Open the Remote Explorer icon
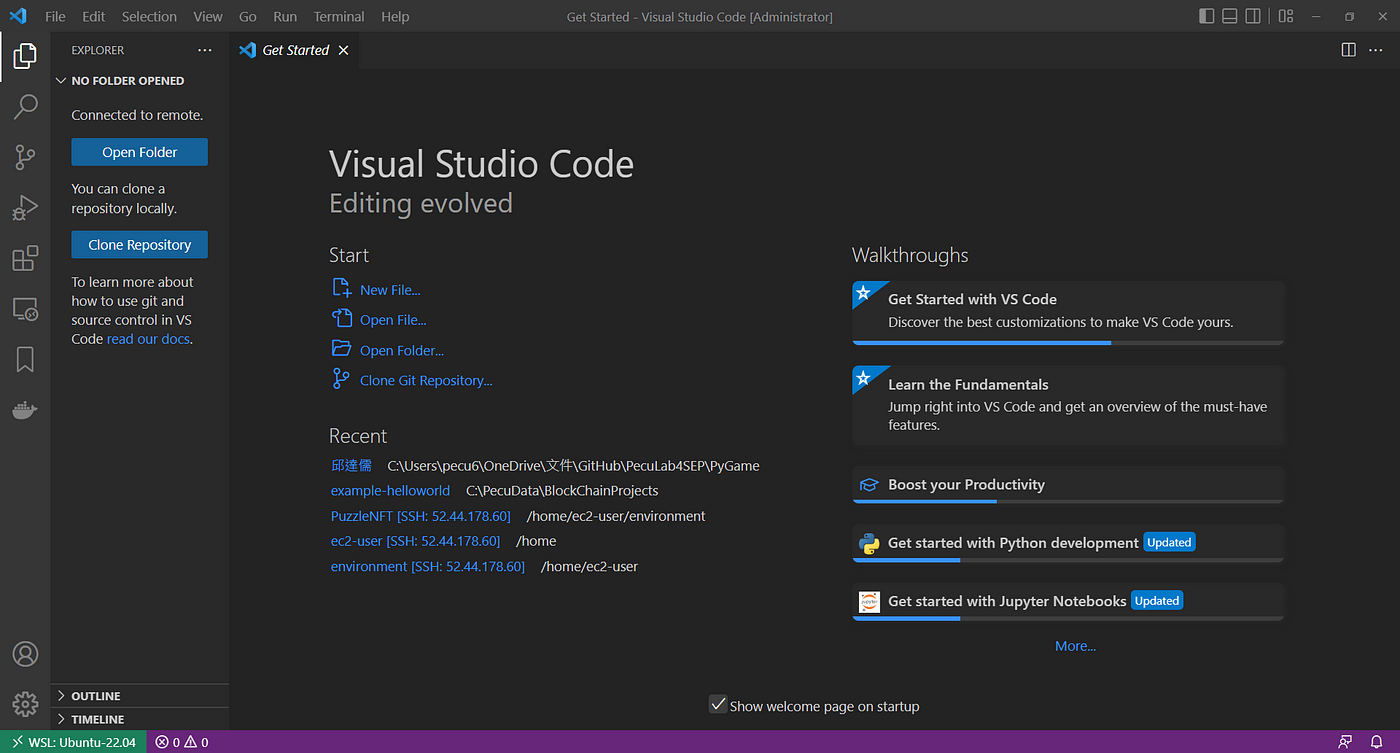 click(x=25, y=309)
